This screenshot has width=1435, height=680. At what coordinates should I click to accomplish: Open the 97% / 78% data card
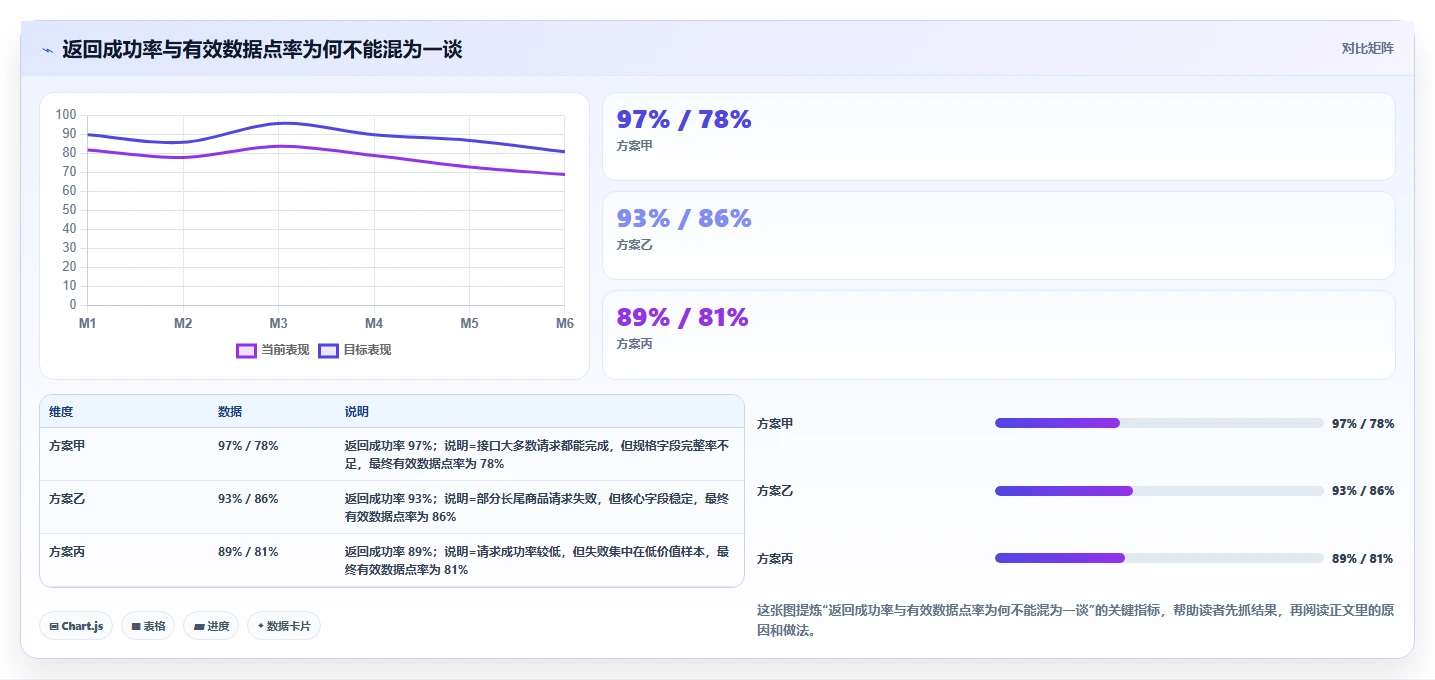click(998, 137)
